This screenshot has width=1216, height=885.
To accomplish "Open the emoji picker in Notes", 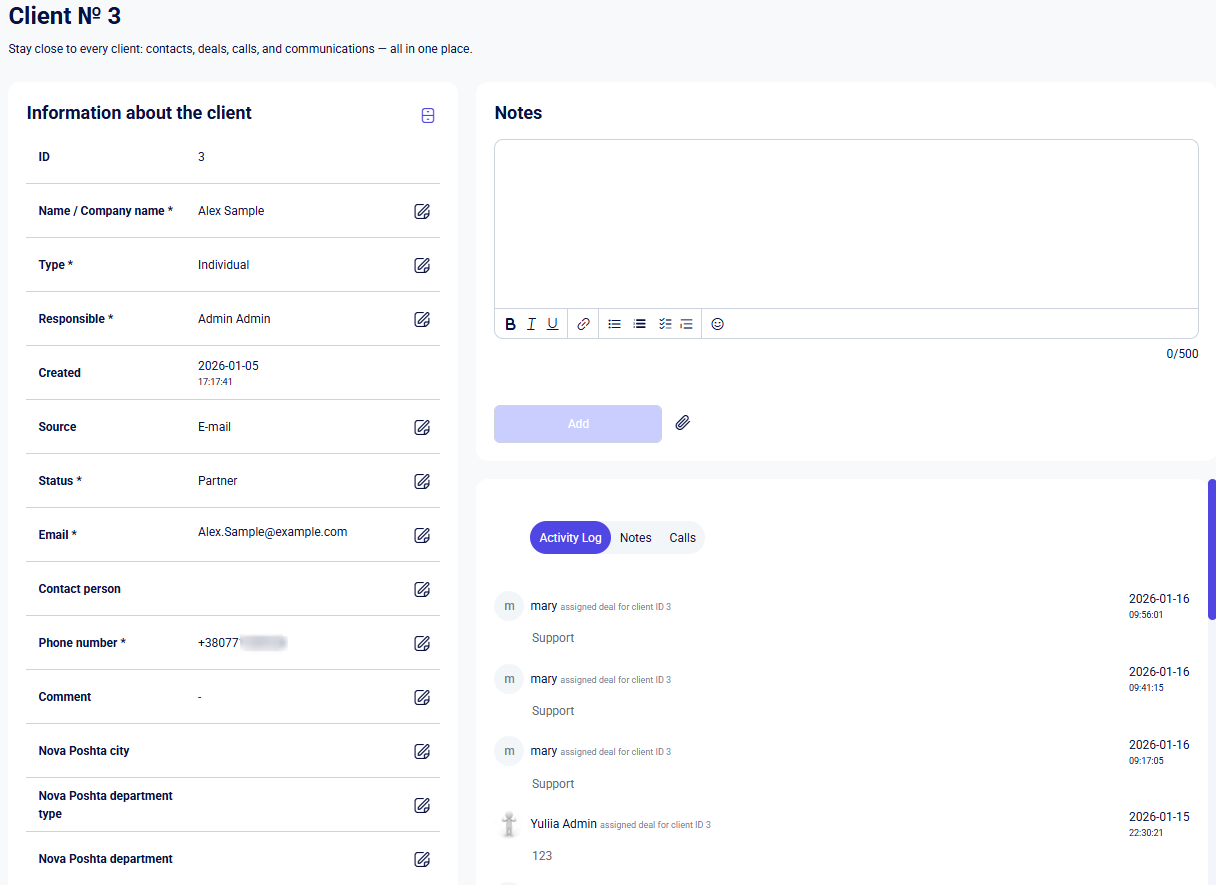I will 717,324.
